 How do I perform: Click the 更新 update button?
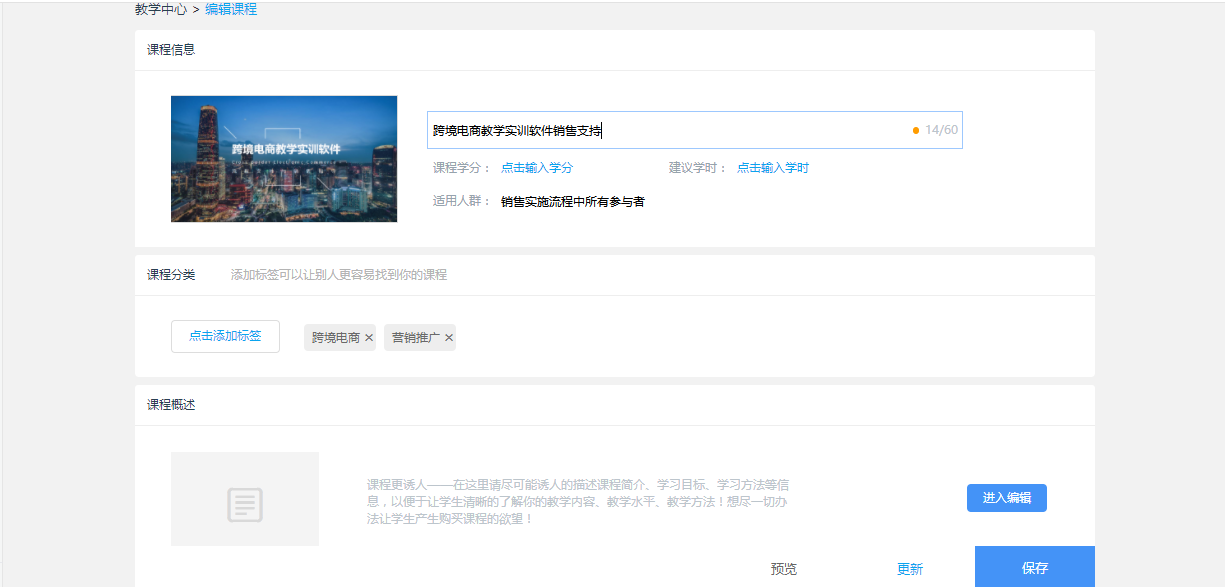(910, 569)
